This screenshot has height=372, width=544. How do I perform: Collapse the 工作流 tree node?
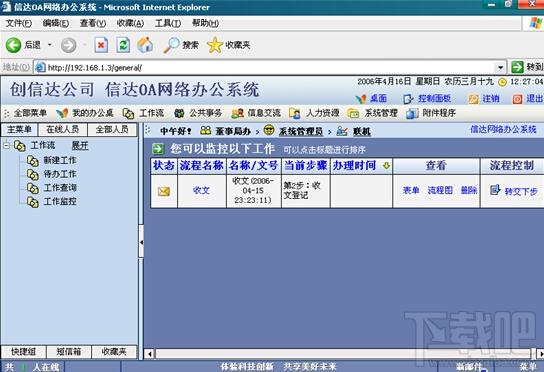pos(6,145)
